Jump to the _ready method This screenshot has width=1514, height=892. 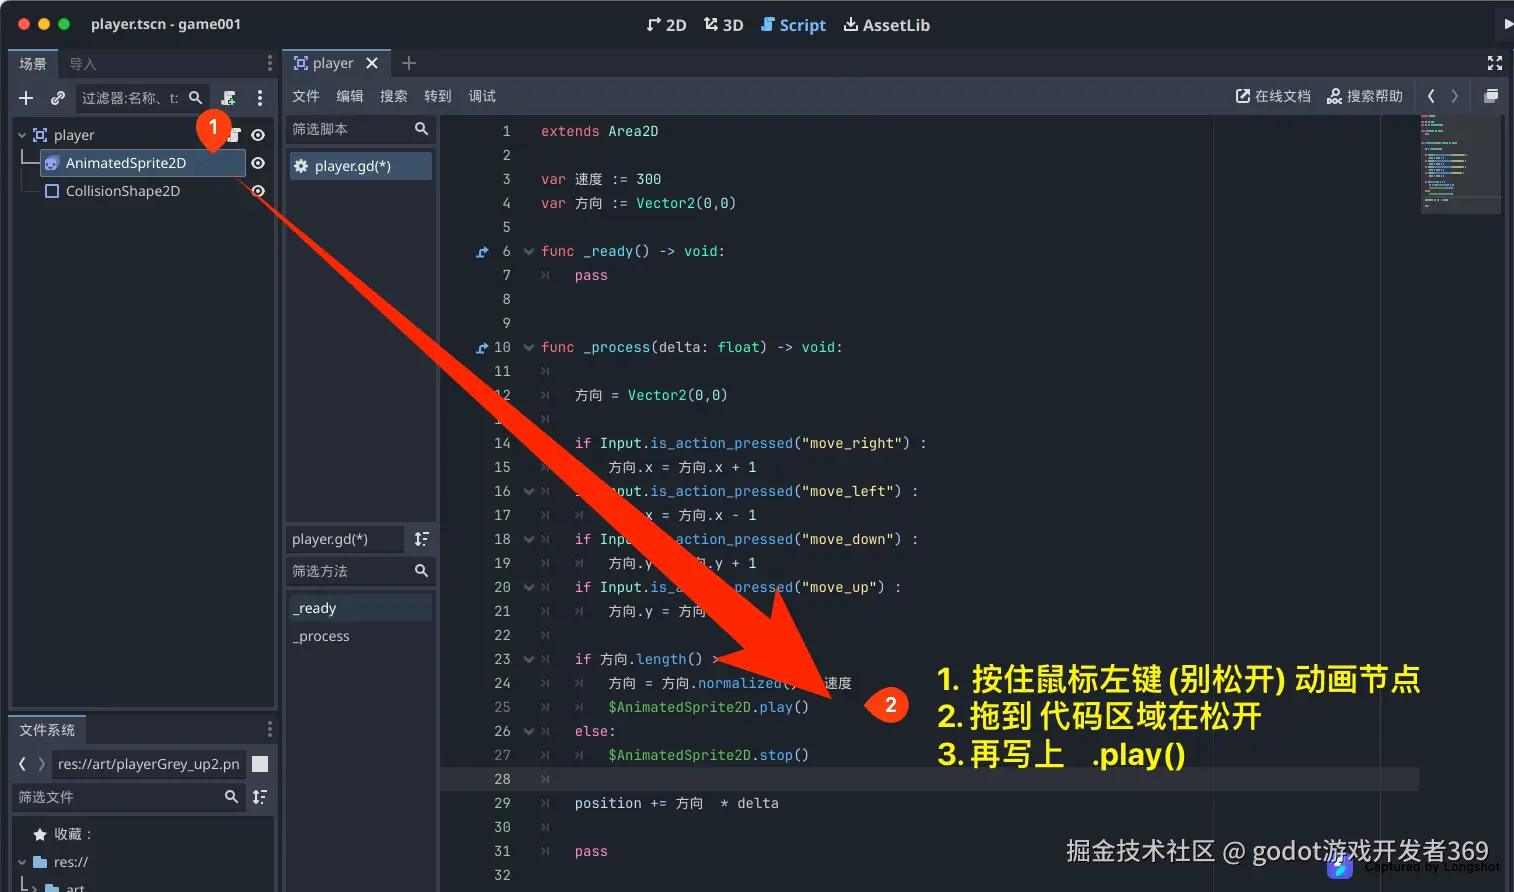(x=360, y=608)
